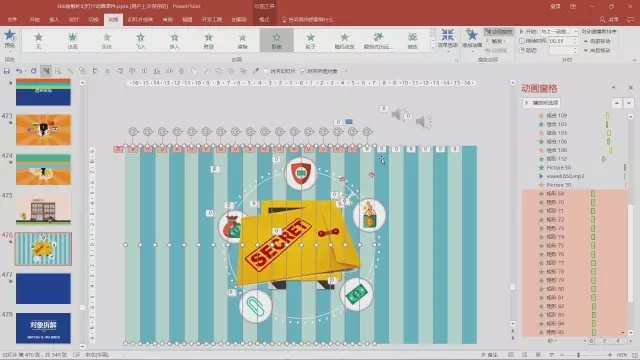
Task: Switch to the 插入 Insert ribbon tab
Action: coord(54,20)
